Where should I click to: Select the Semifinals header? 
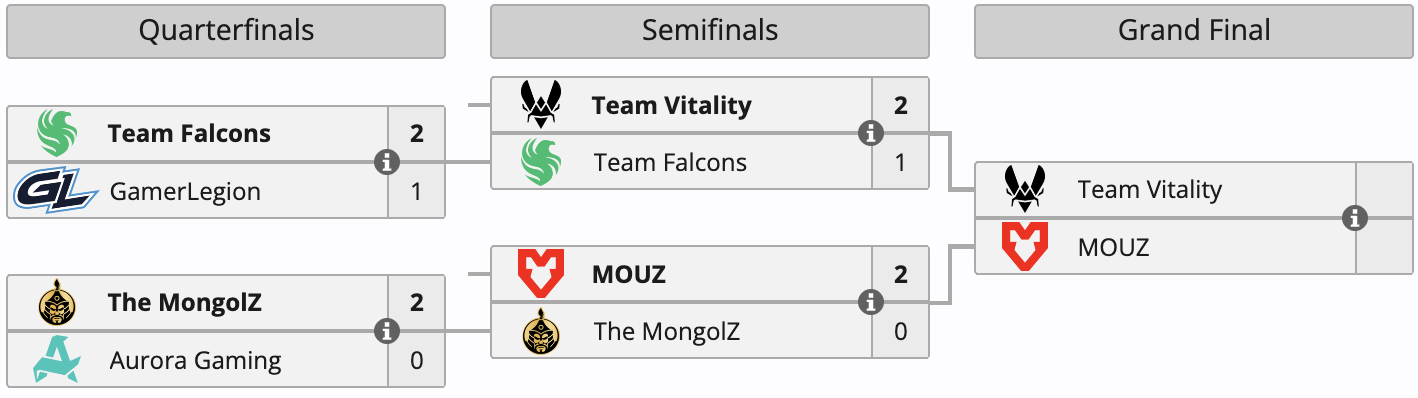pyautogui.click(x=710, y=31)
